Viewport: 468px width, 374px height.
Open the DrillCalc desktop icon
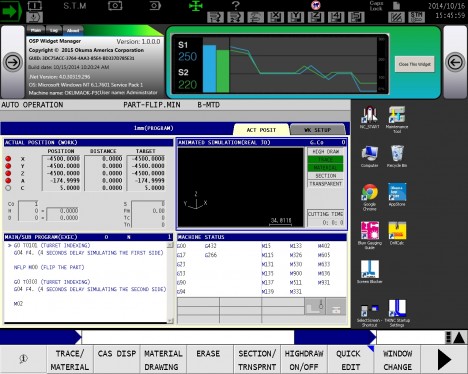click(397, 233)
